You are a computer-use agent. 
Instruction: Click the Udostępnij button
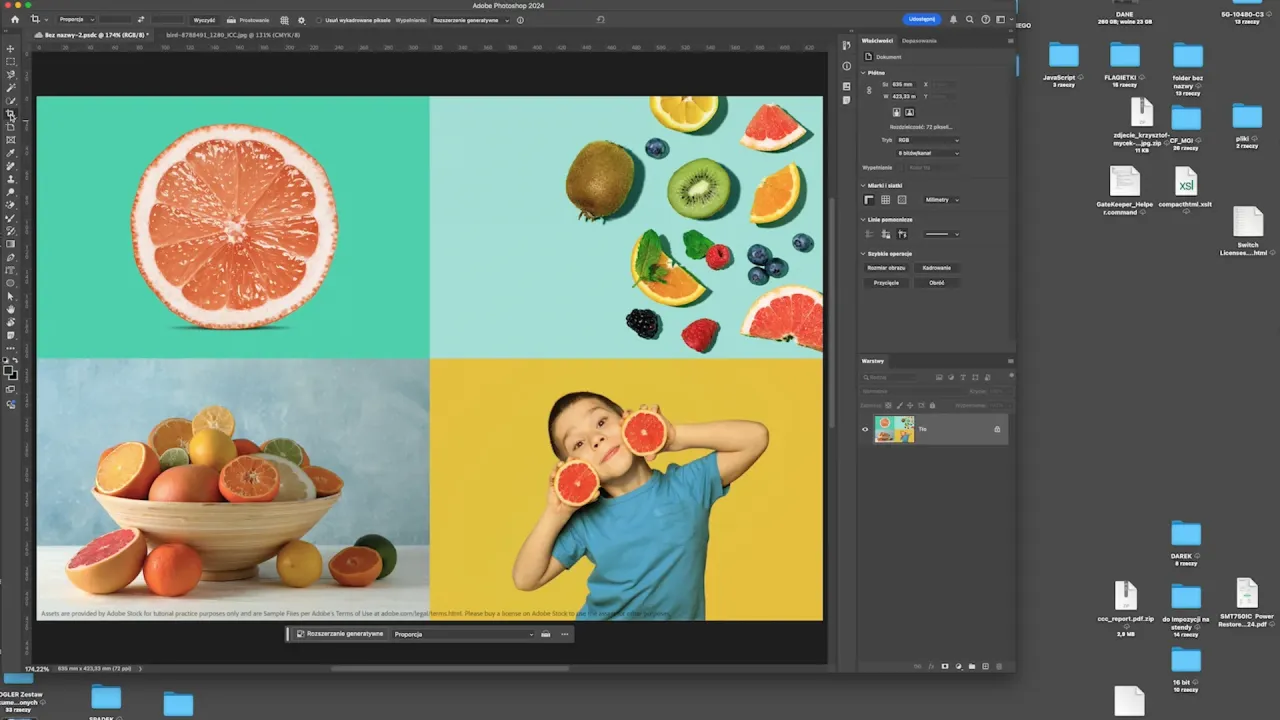(921, 19)
